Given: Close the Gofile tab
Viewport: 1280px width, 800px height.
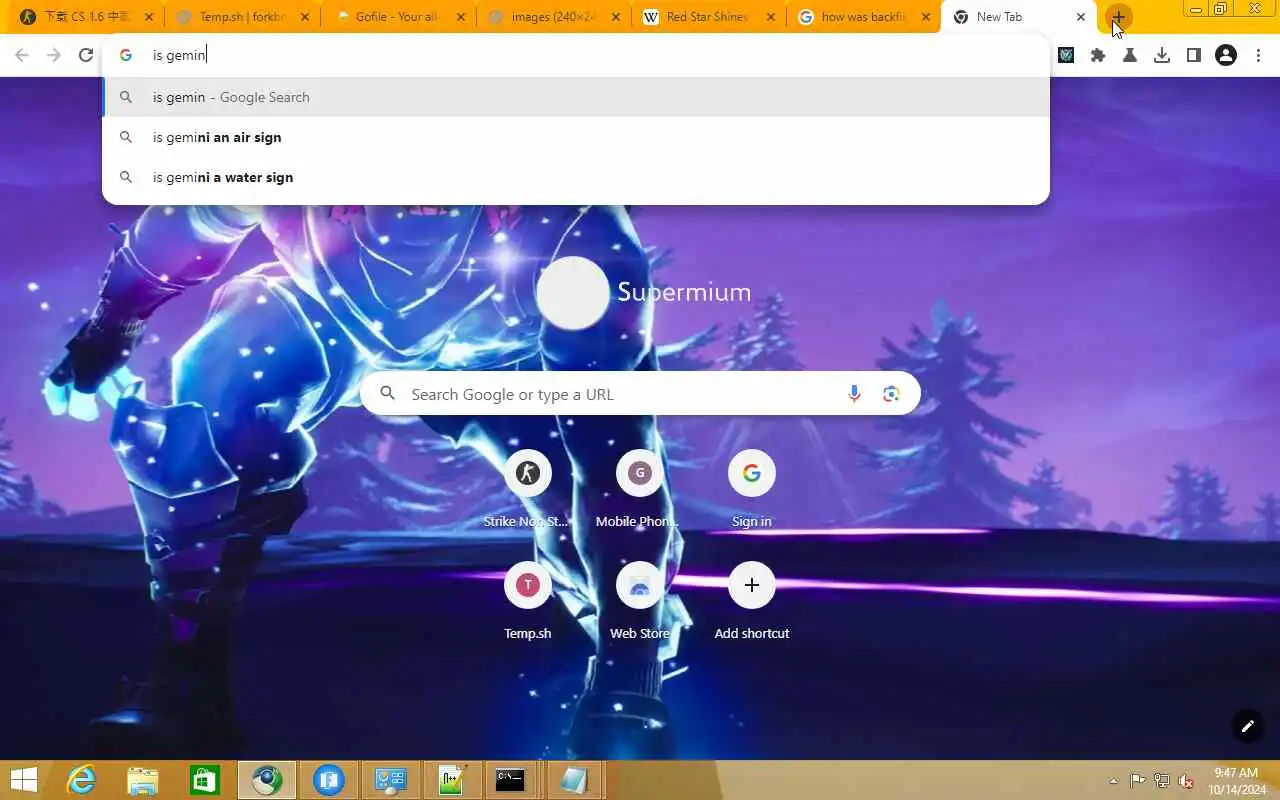Looking at the screenshot, I should (460, 17).
